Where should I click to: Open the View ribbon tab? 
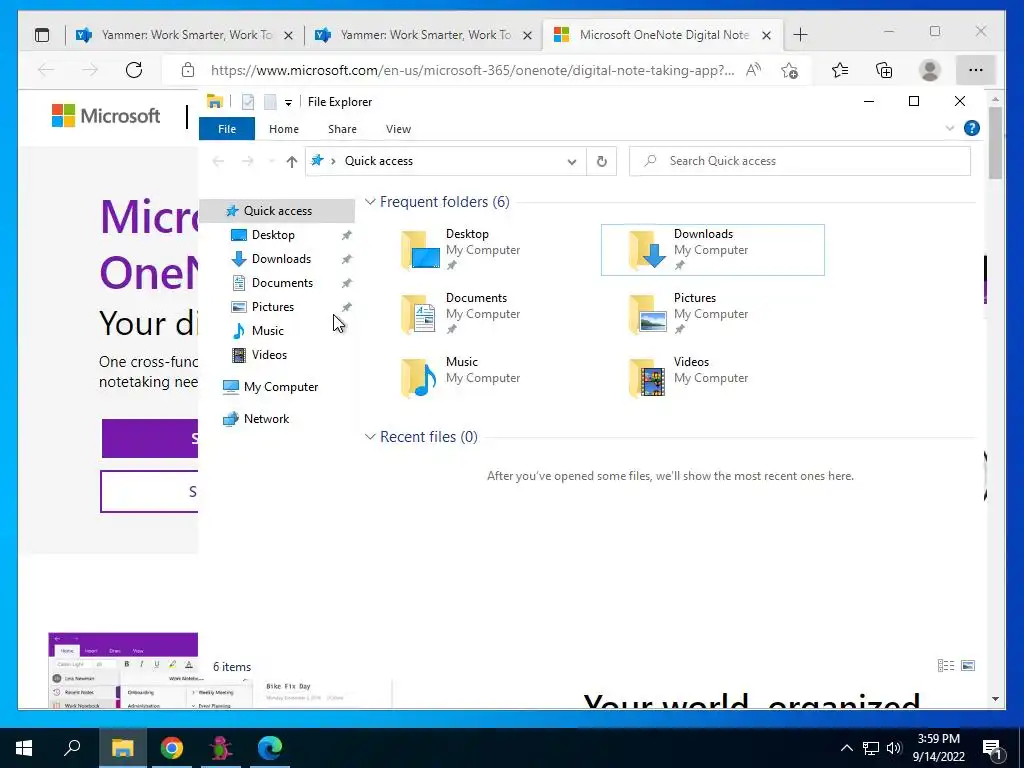[x=398, y=129]
